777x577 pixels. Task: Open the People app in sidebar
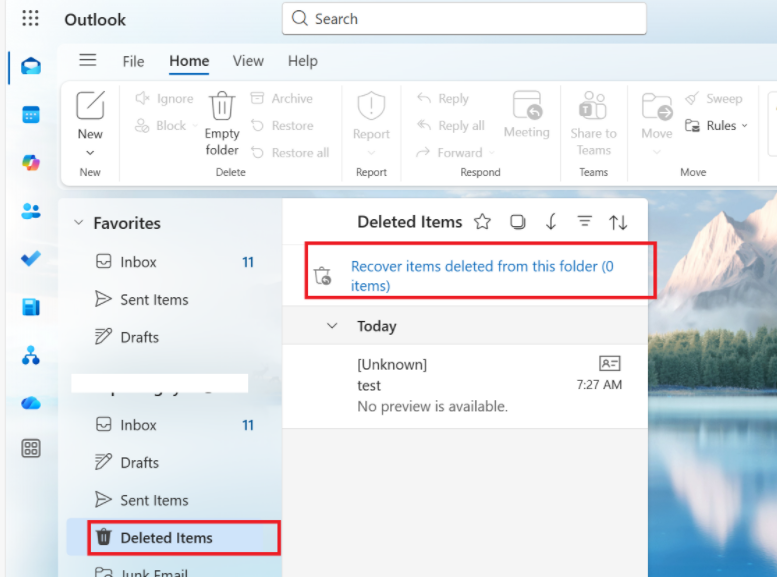31,211
